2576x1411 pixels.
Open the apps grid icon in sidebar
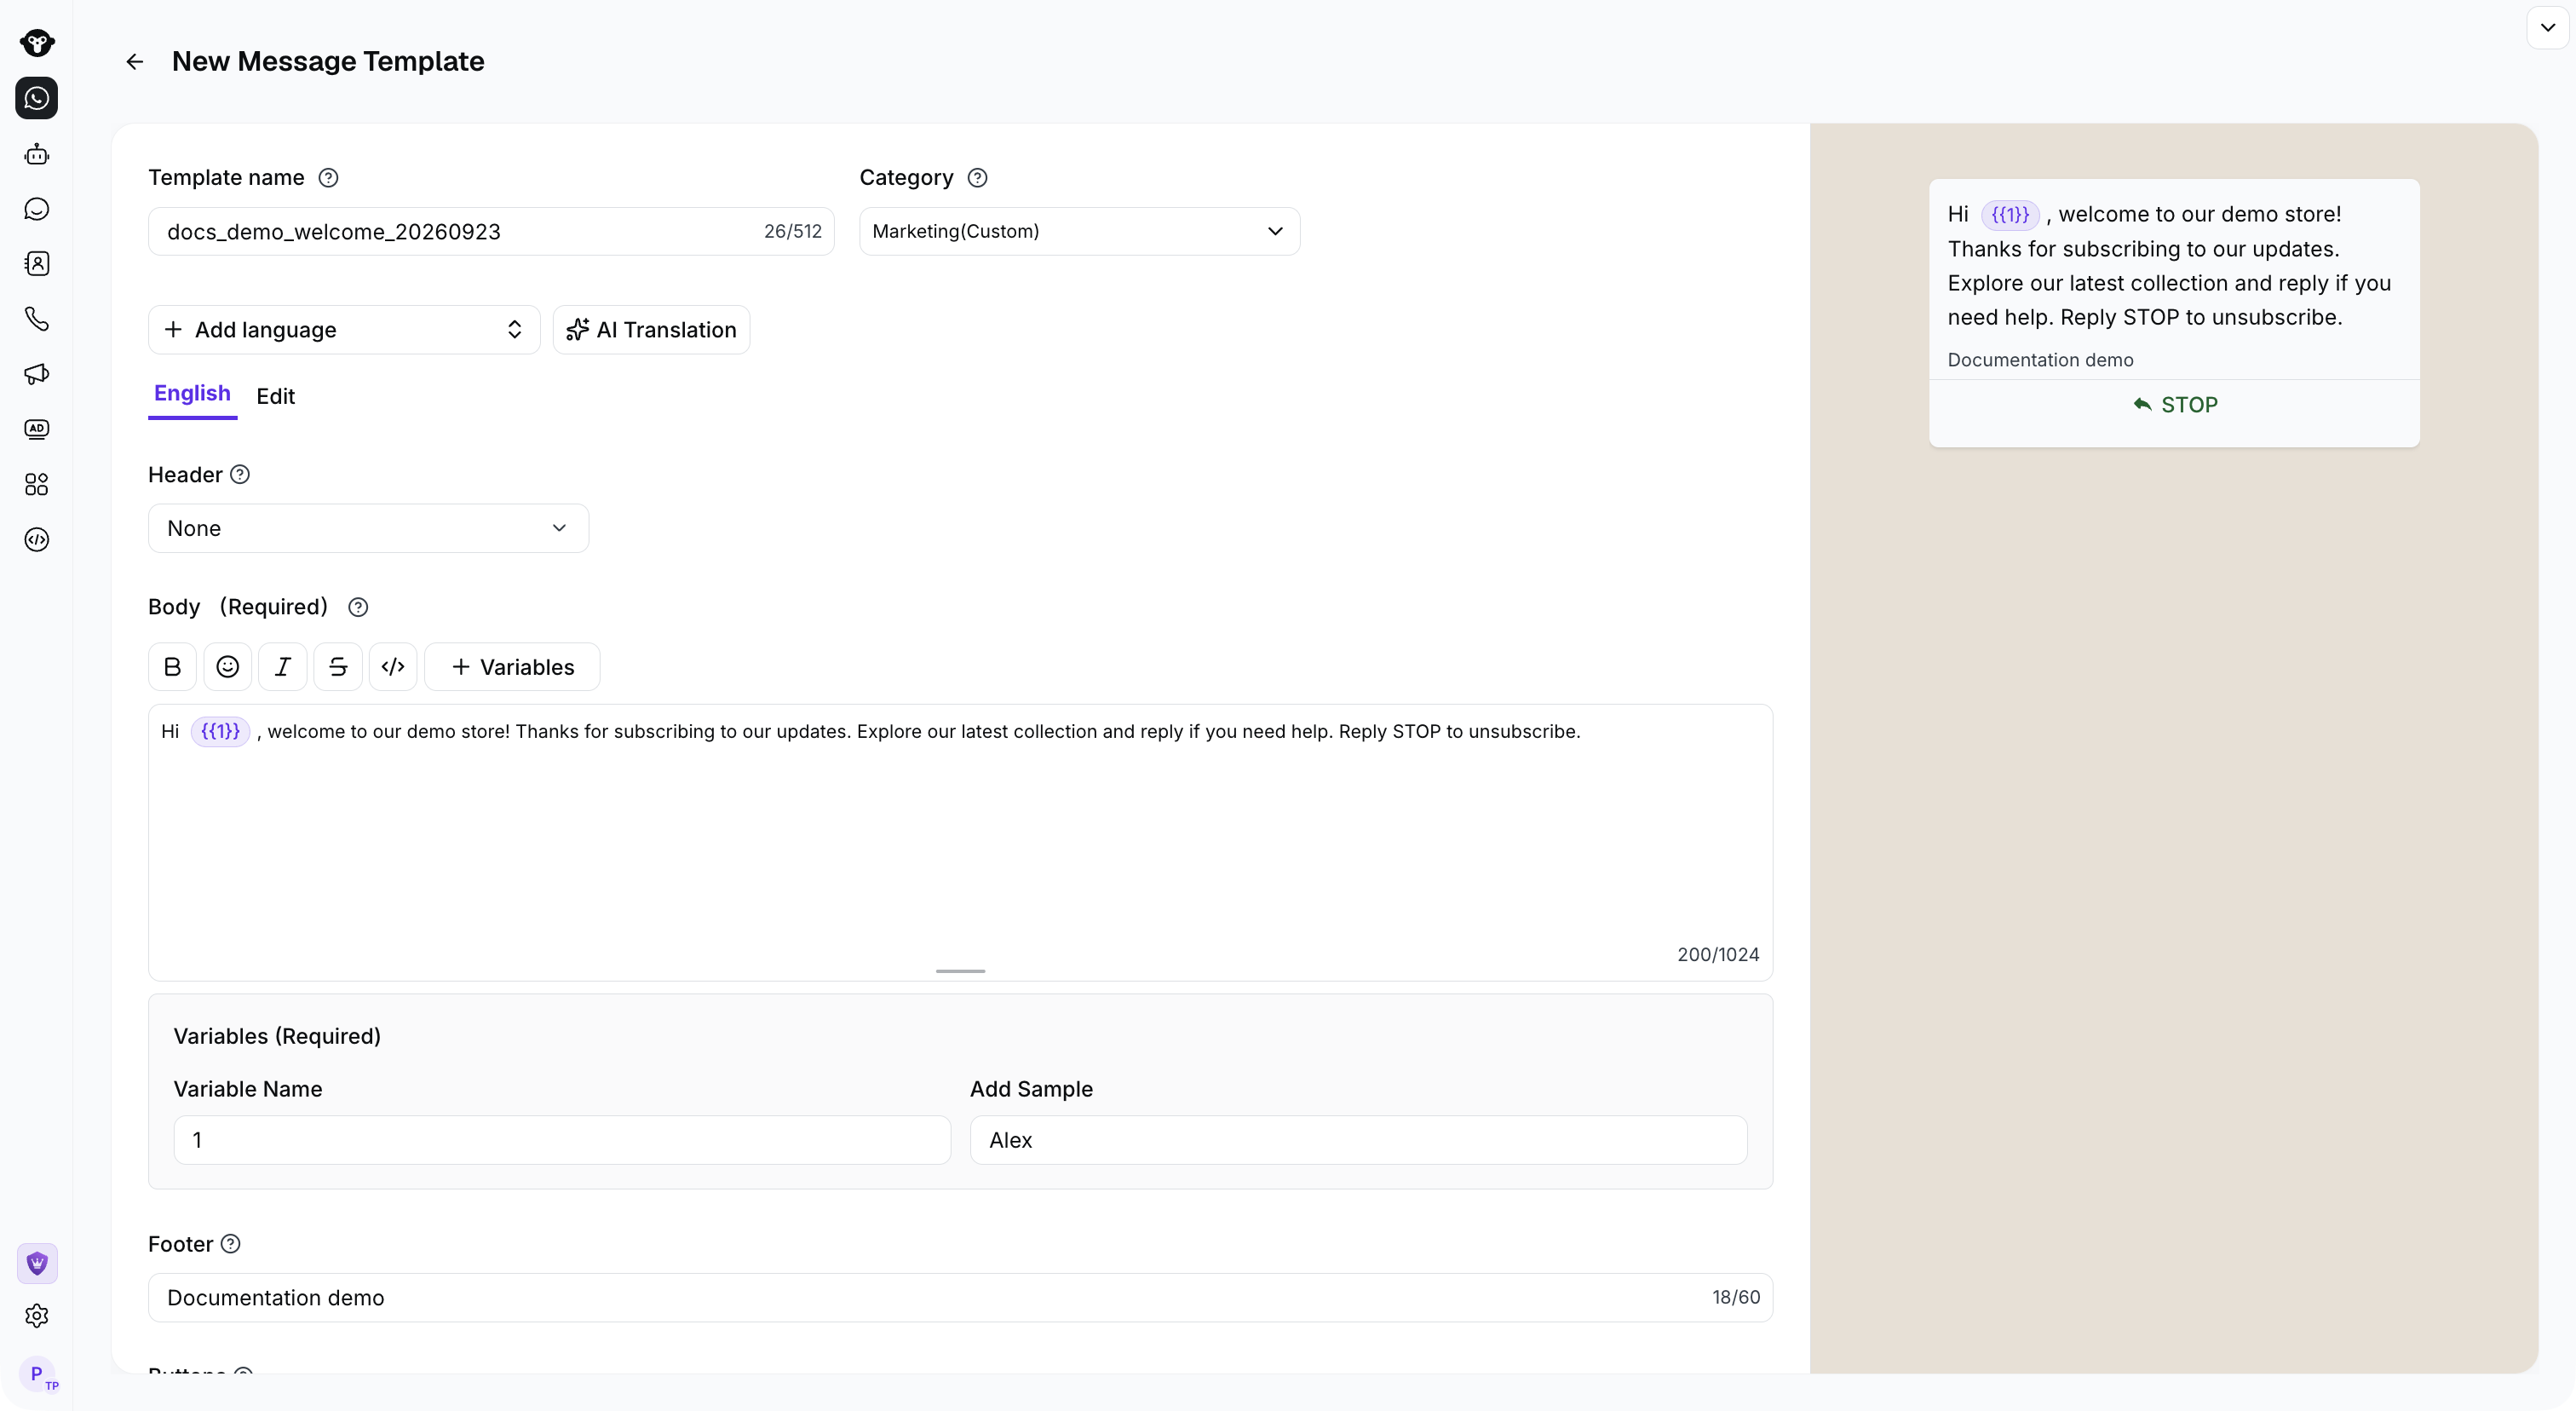click(x=37, y=484)
